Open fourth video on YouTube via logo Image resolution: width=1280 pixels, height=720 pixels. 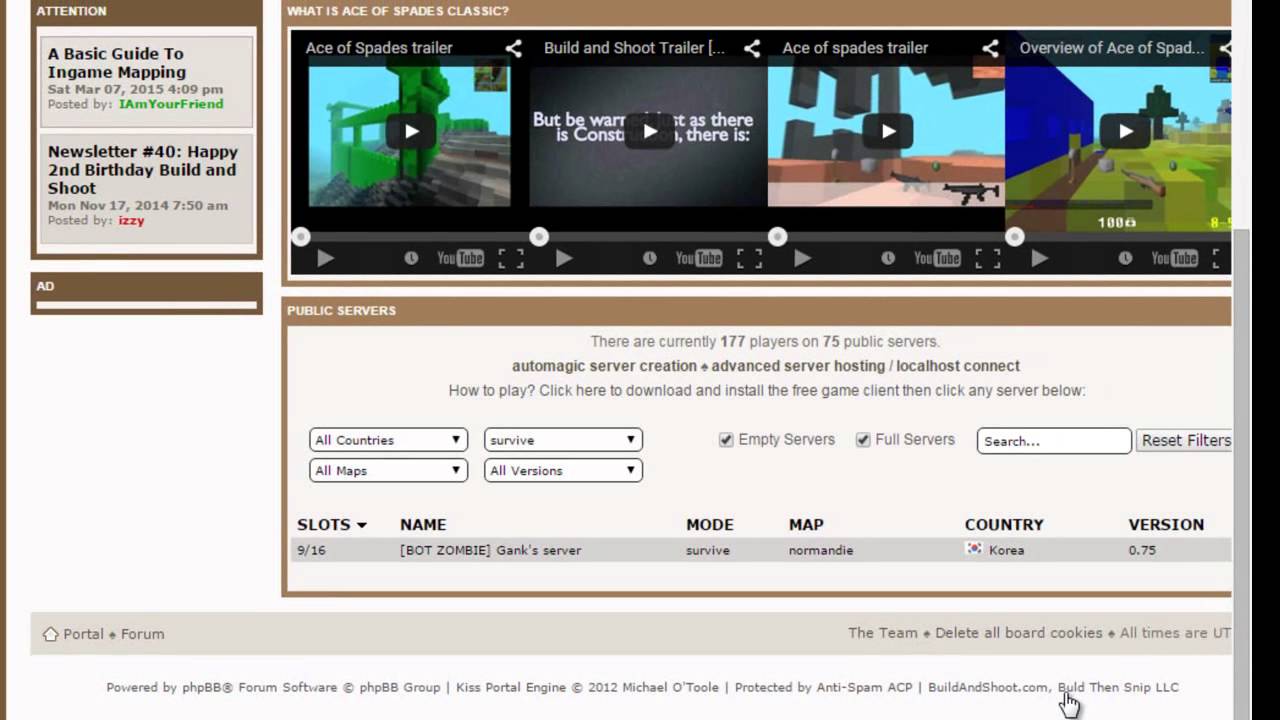[1175, 258]
